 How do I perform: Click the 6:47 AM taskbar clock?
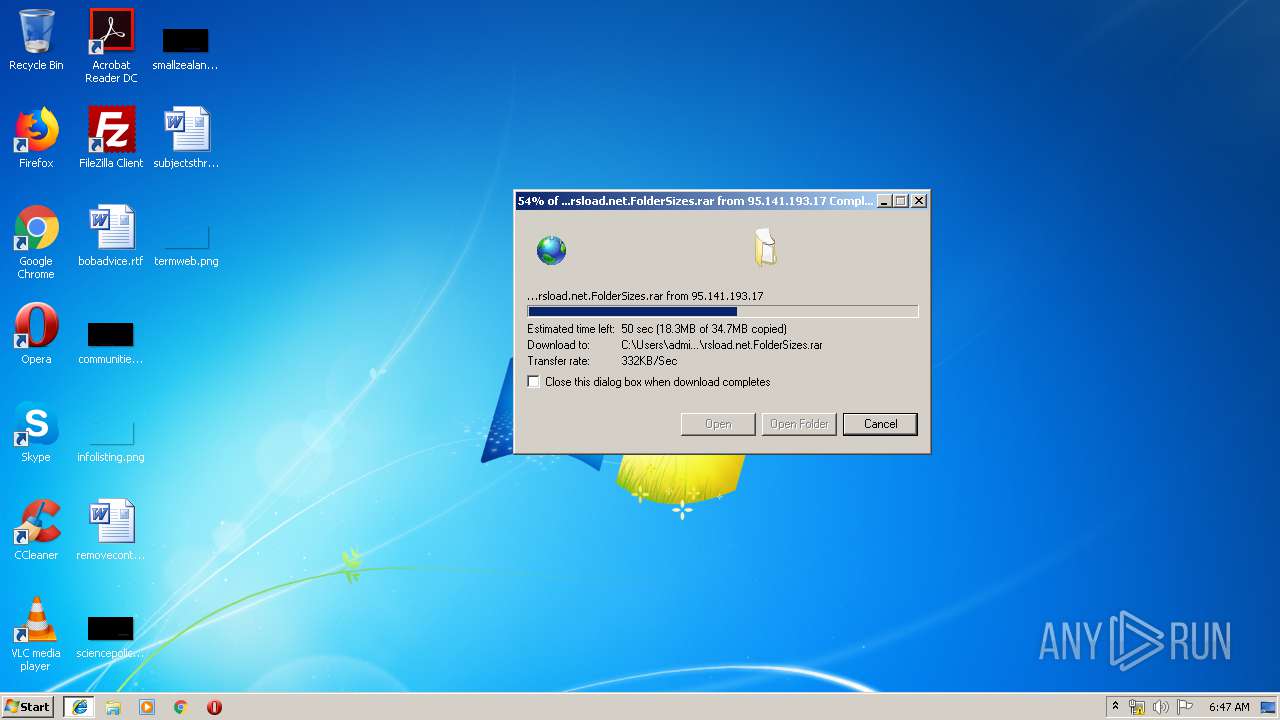click(1229, 707)
